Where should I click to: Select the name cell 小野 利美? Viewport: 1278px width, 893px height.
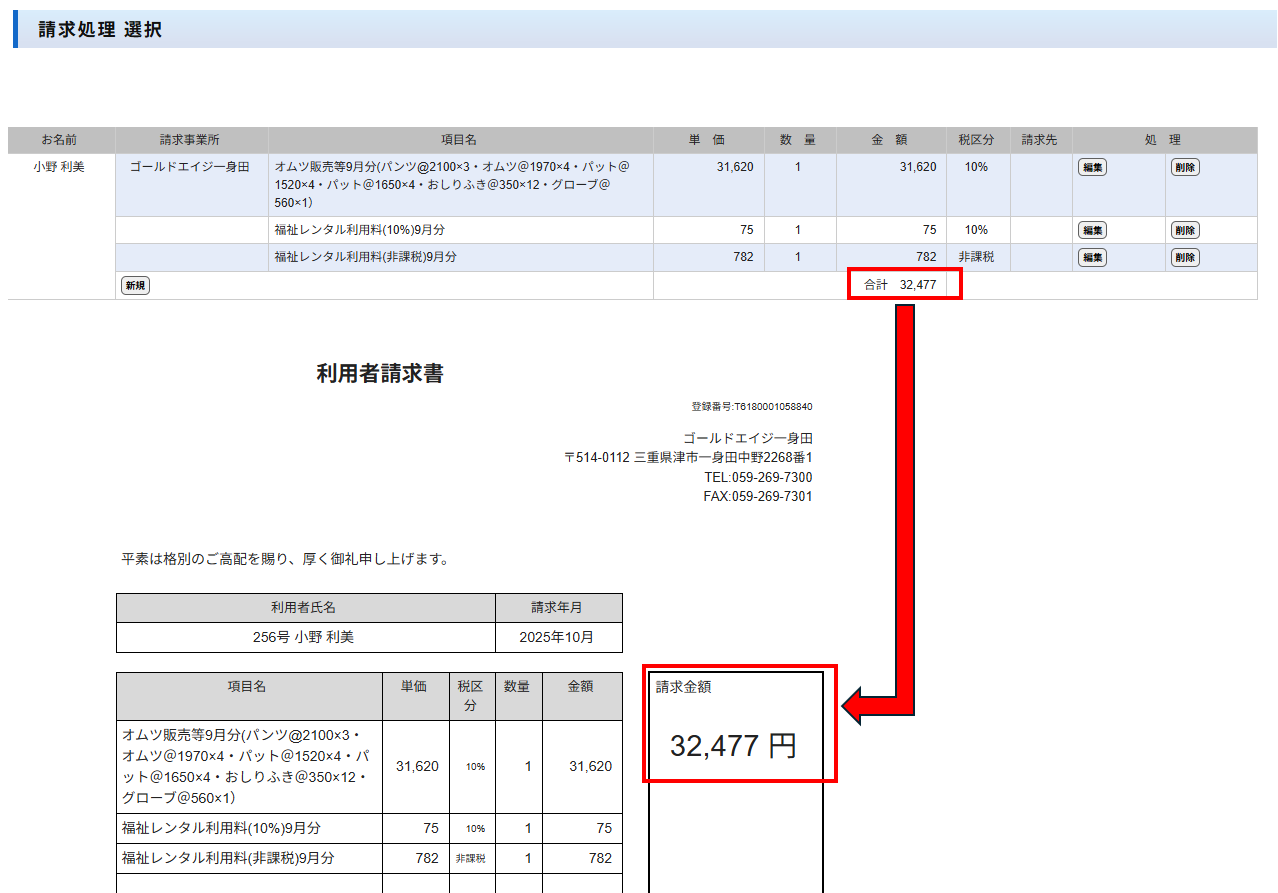[59, 168]
